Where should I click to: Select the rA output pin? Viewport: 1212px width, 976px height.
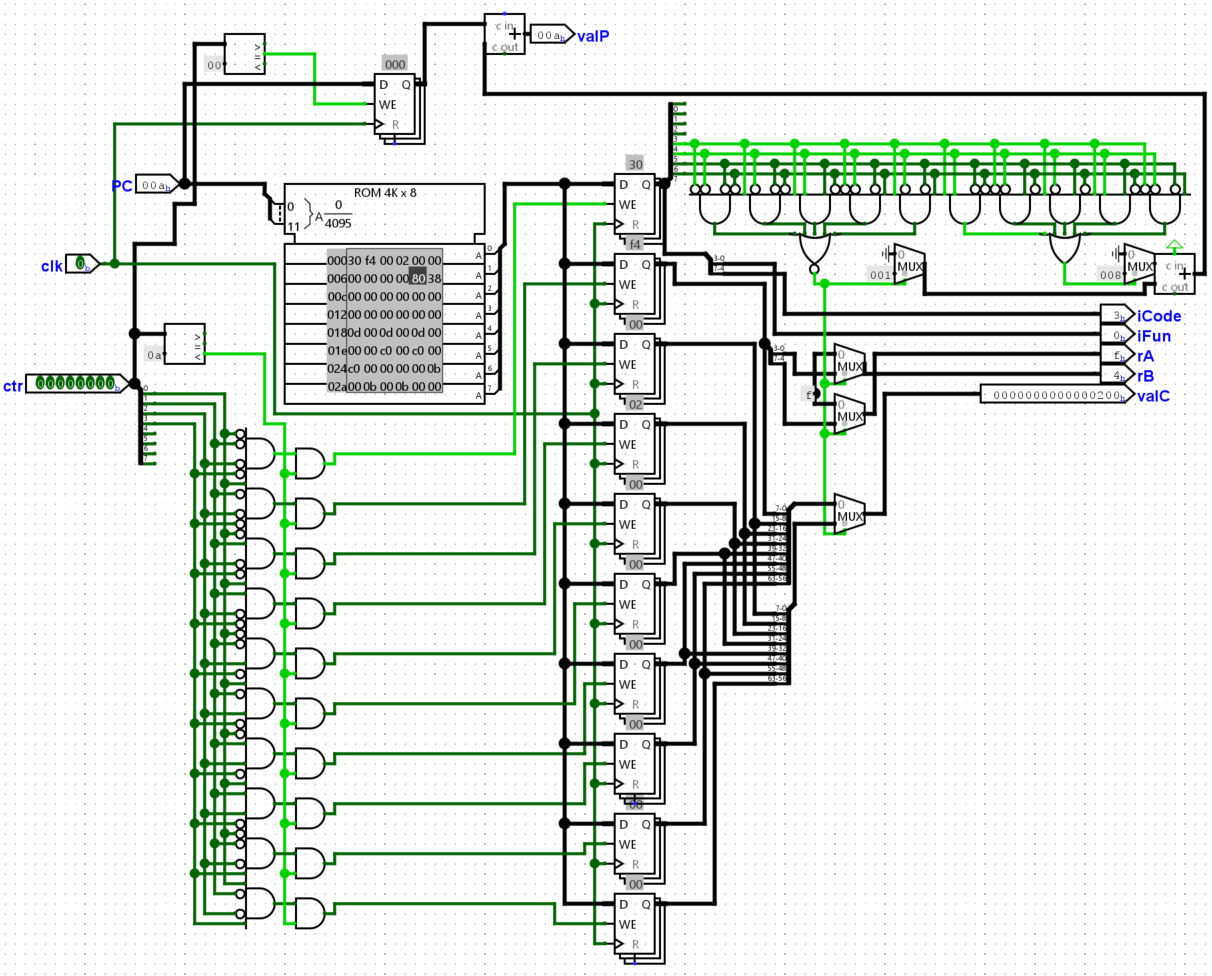[1117, 355]
